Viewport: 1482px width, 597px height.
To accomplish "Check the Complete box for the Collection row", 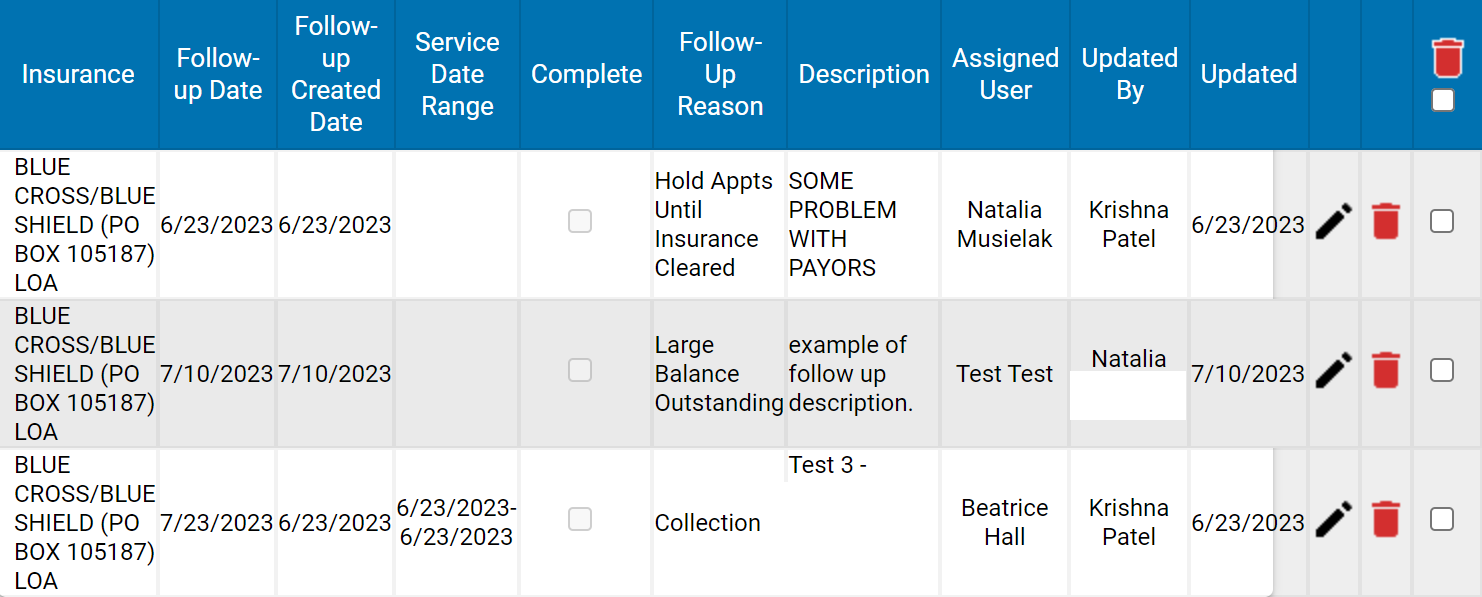I will pos(580,519).
